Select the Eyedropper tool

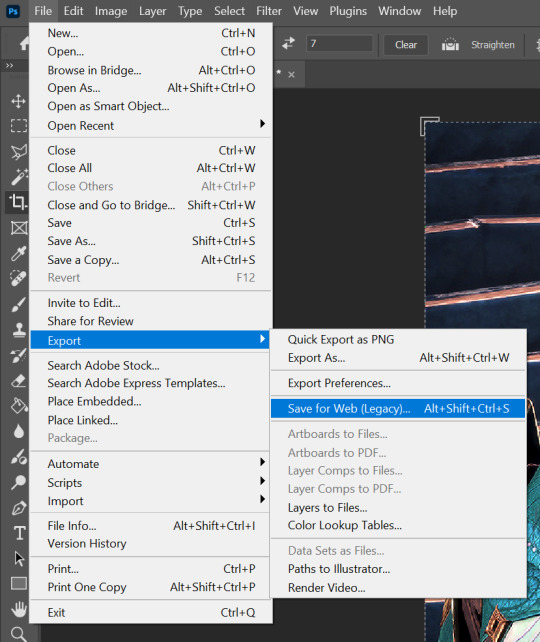pos(18,253)
